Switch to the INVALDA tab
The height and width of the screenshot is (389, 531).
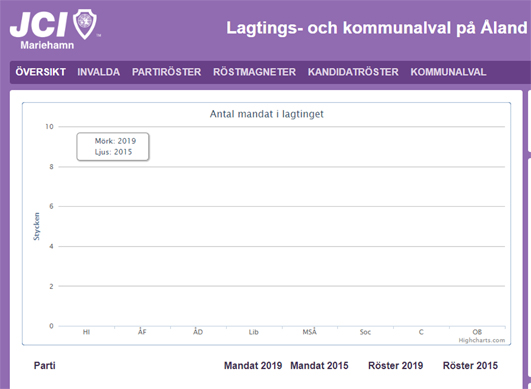coord(99,72)
